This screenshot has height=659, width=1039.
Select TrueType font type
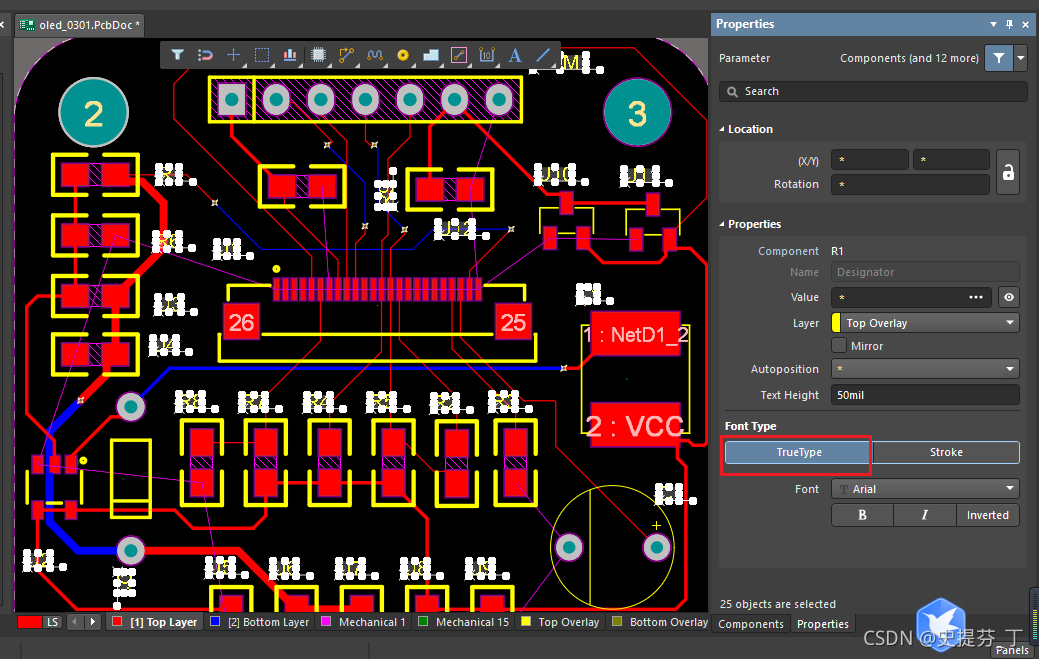798,452
